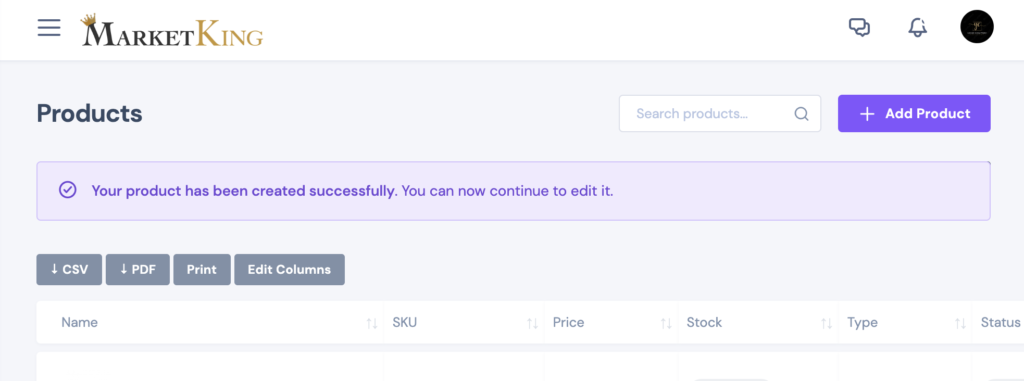Image resolution: width=1024 pixels, height=381 pixels.
Task: Click the MarketKing logo
Action: pyautogui.click(x=172, y=30)
